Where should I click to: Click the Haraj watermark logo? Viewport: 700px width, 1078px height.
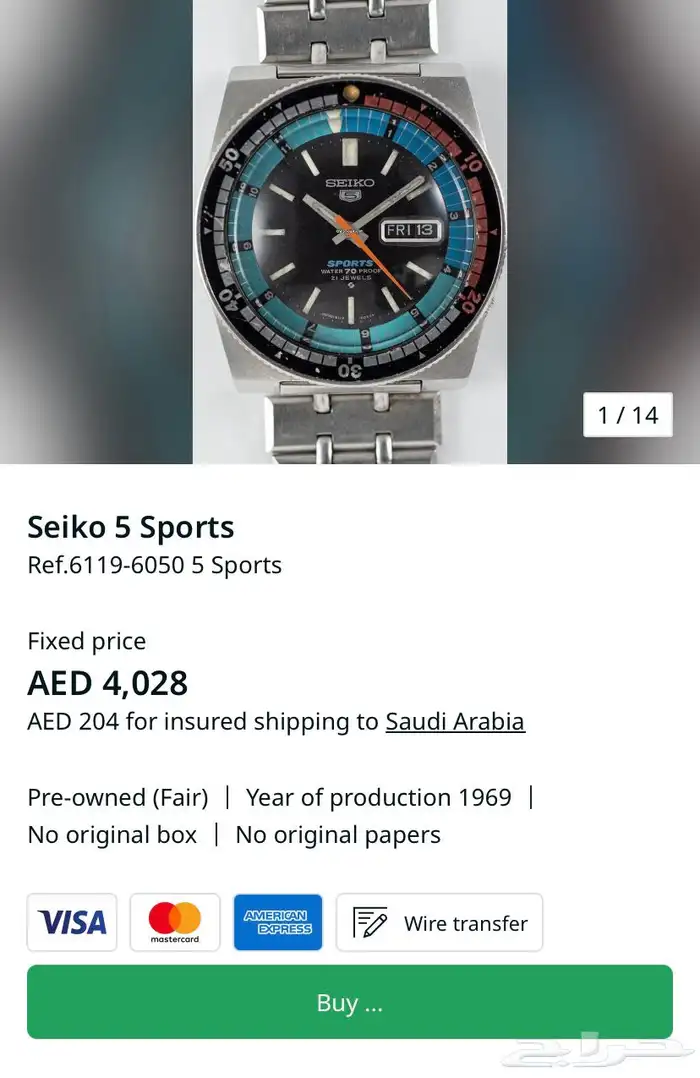598,1051
